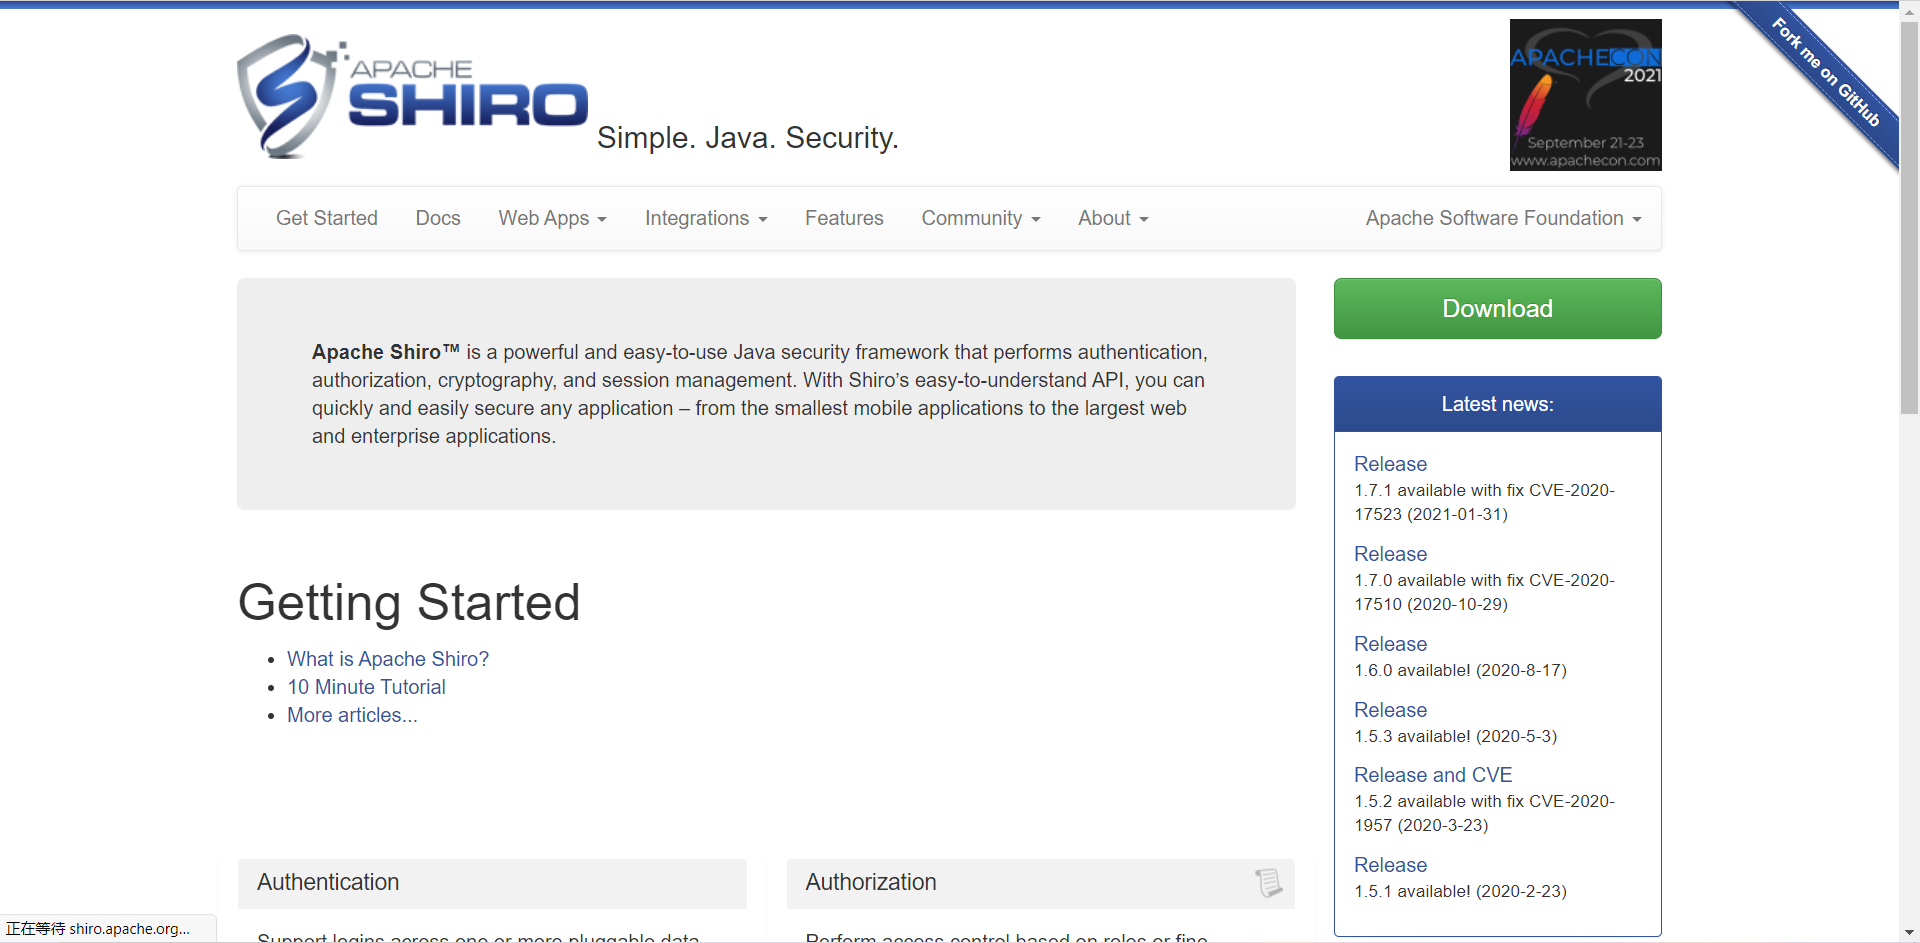Viewport: 1920px width, 943px height.
Task: Open Release link for 1.7.1 news
Action: (1390, 464)
